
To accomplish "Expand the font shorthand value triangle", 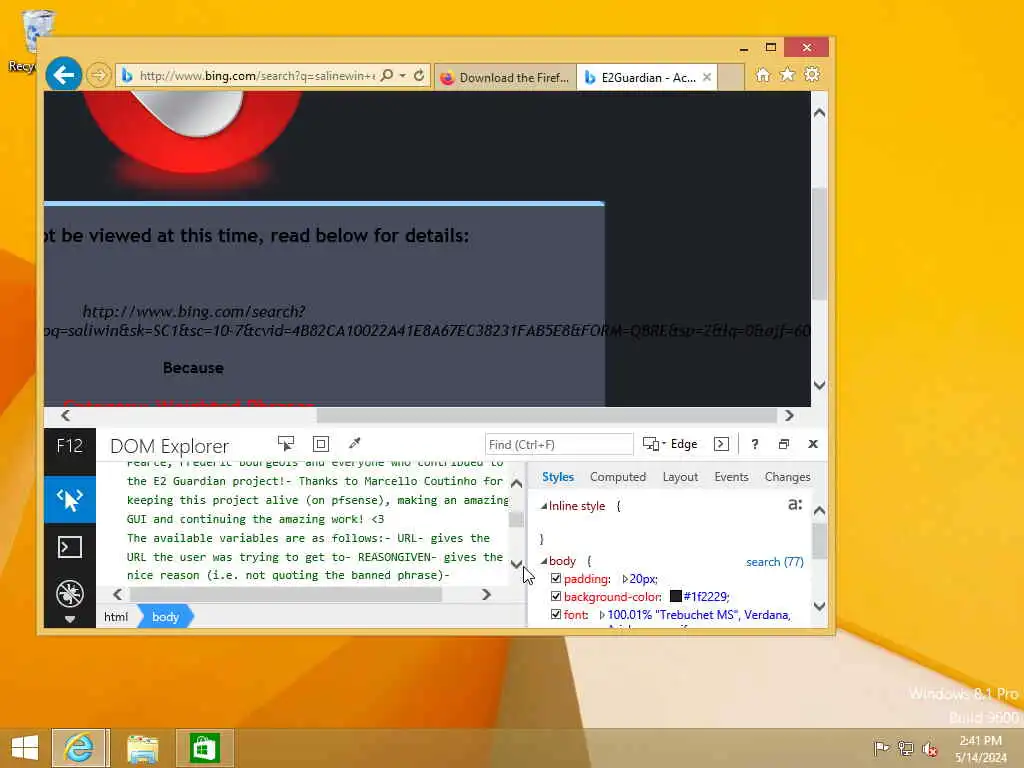I will pyautogui.click(x=602, y=615).
